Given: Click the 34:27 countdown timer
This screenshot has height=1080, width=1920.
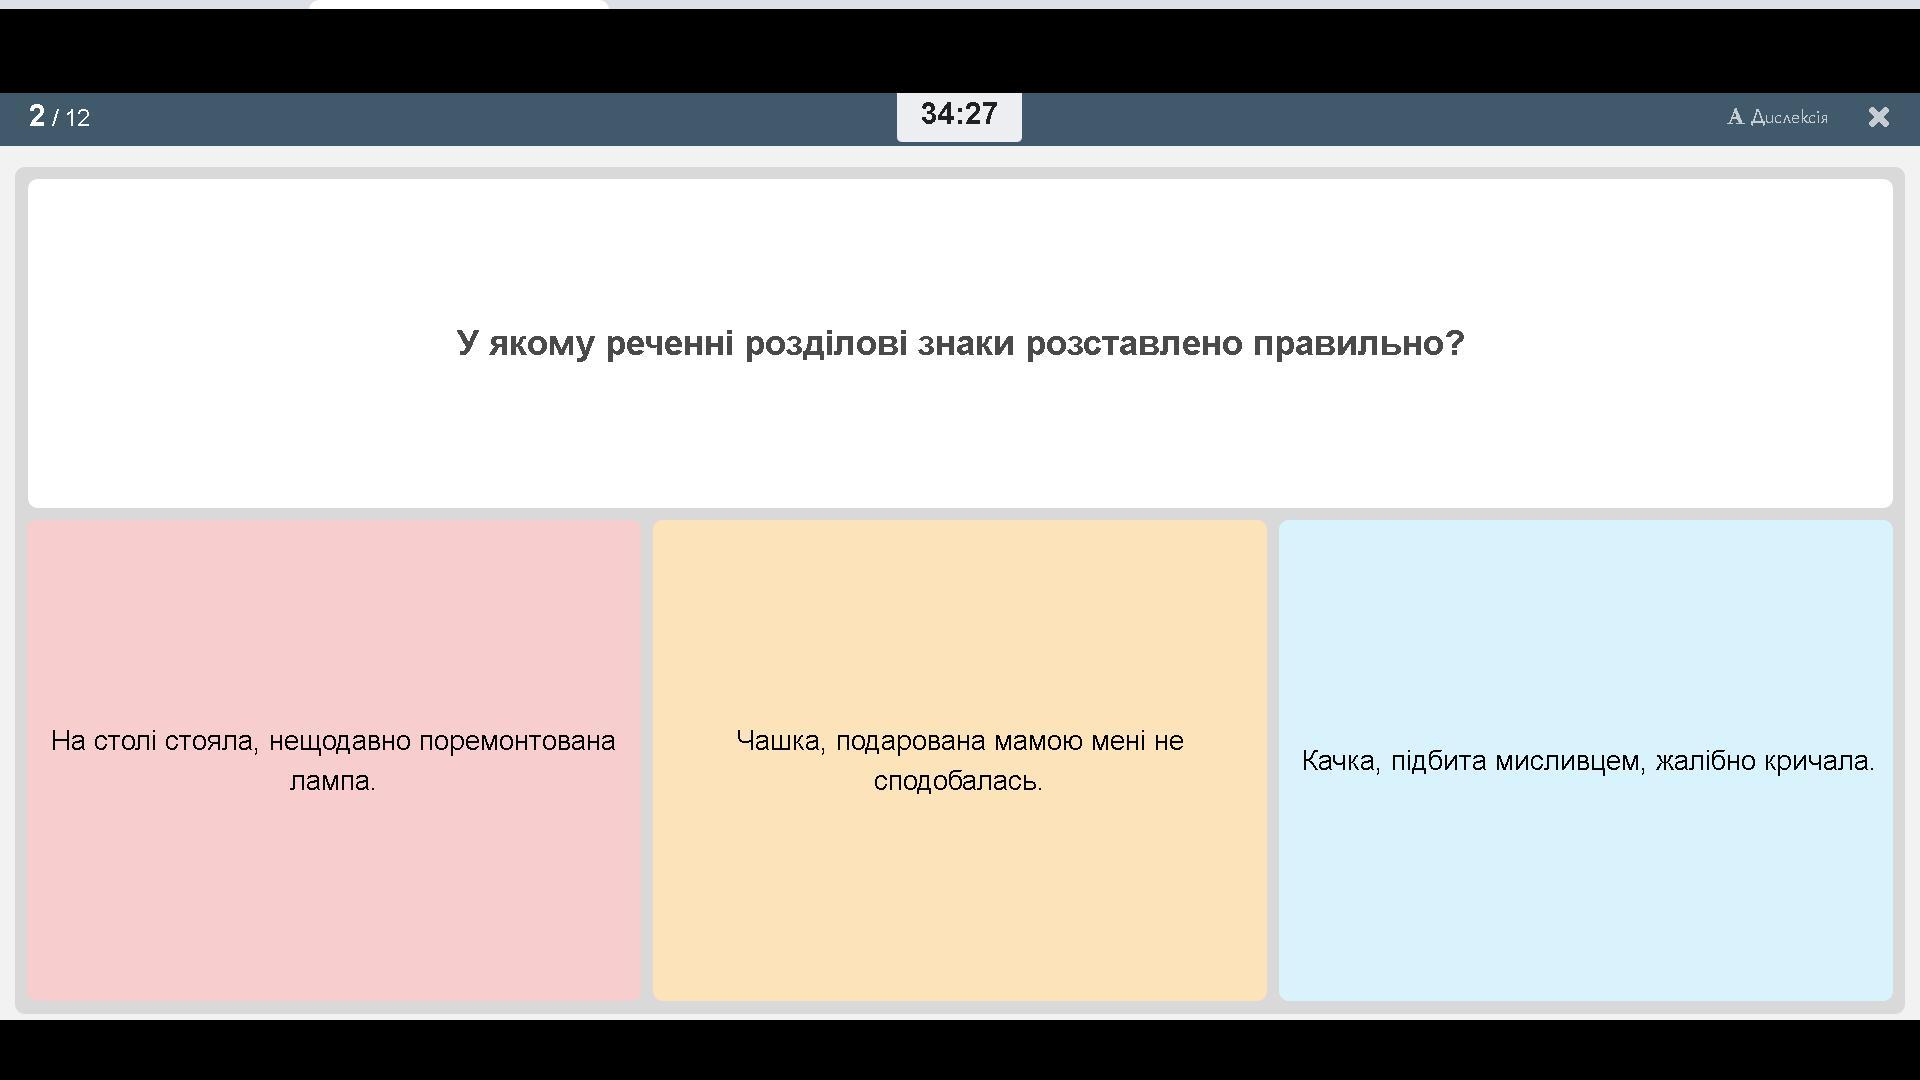Looking at the screenshot, I should pos(958,115).
